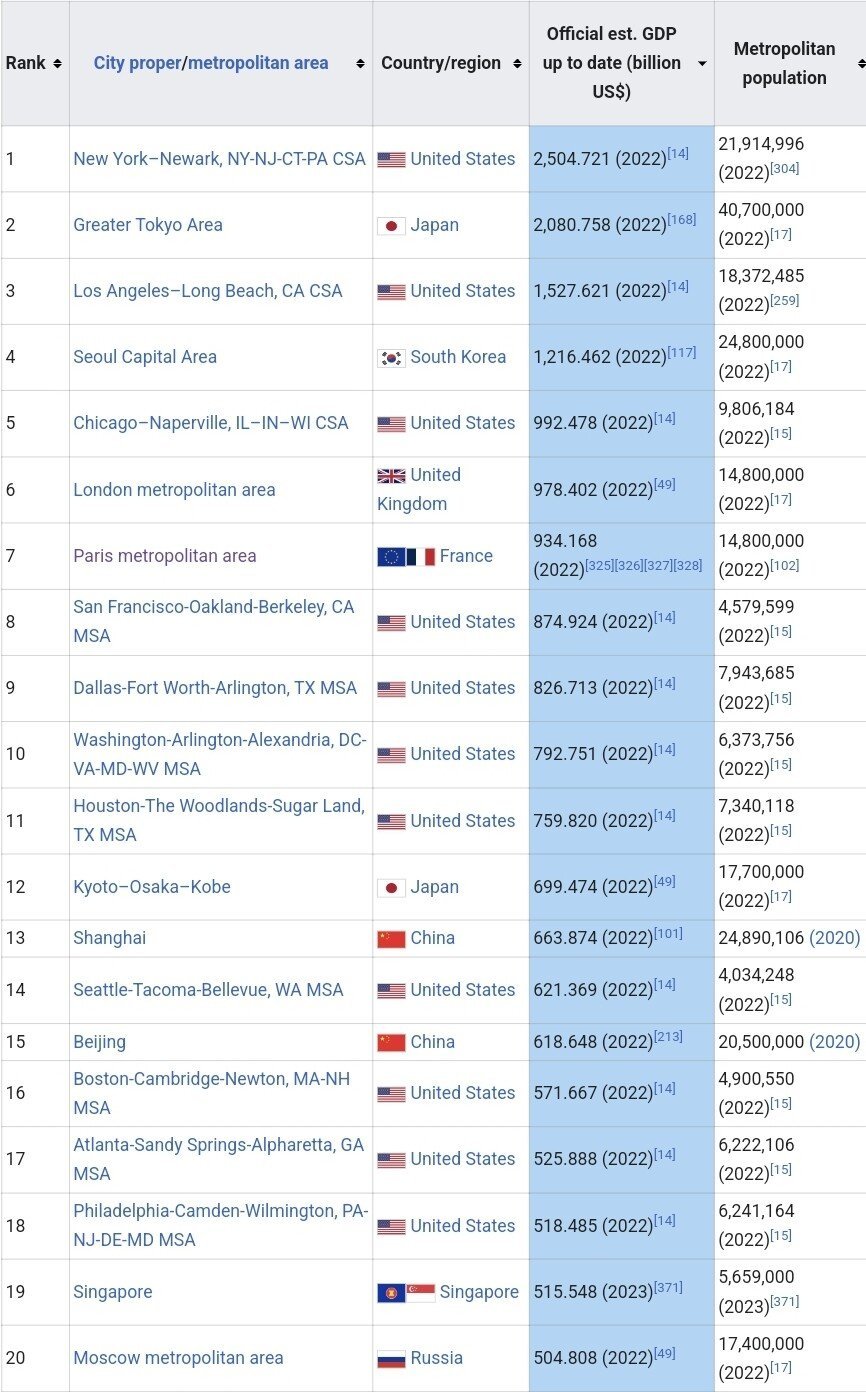
Task: Open the 'metropolitan area' header link
Action: [x=258, y=63]
